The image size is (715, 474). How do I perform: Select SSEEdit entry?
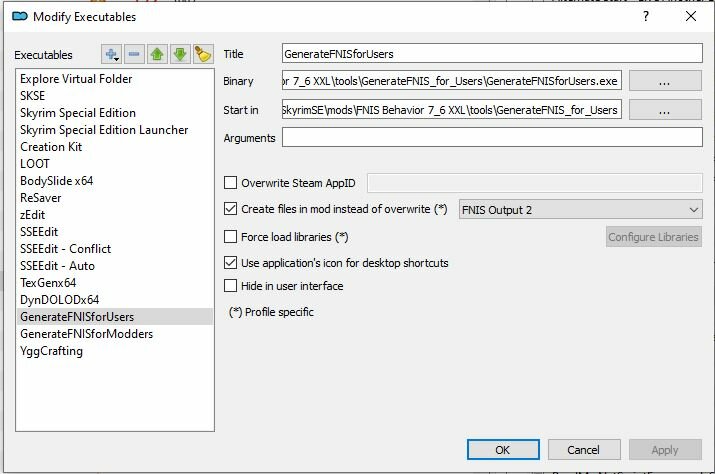(115, 232)
